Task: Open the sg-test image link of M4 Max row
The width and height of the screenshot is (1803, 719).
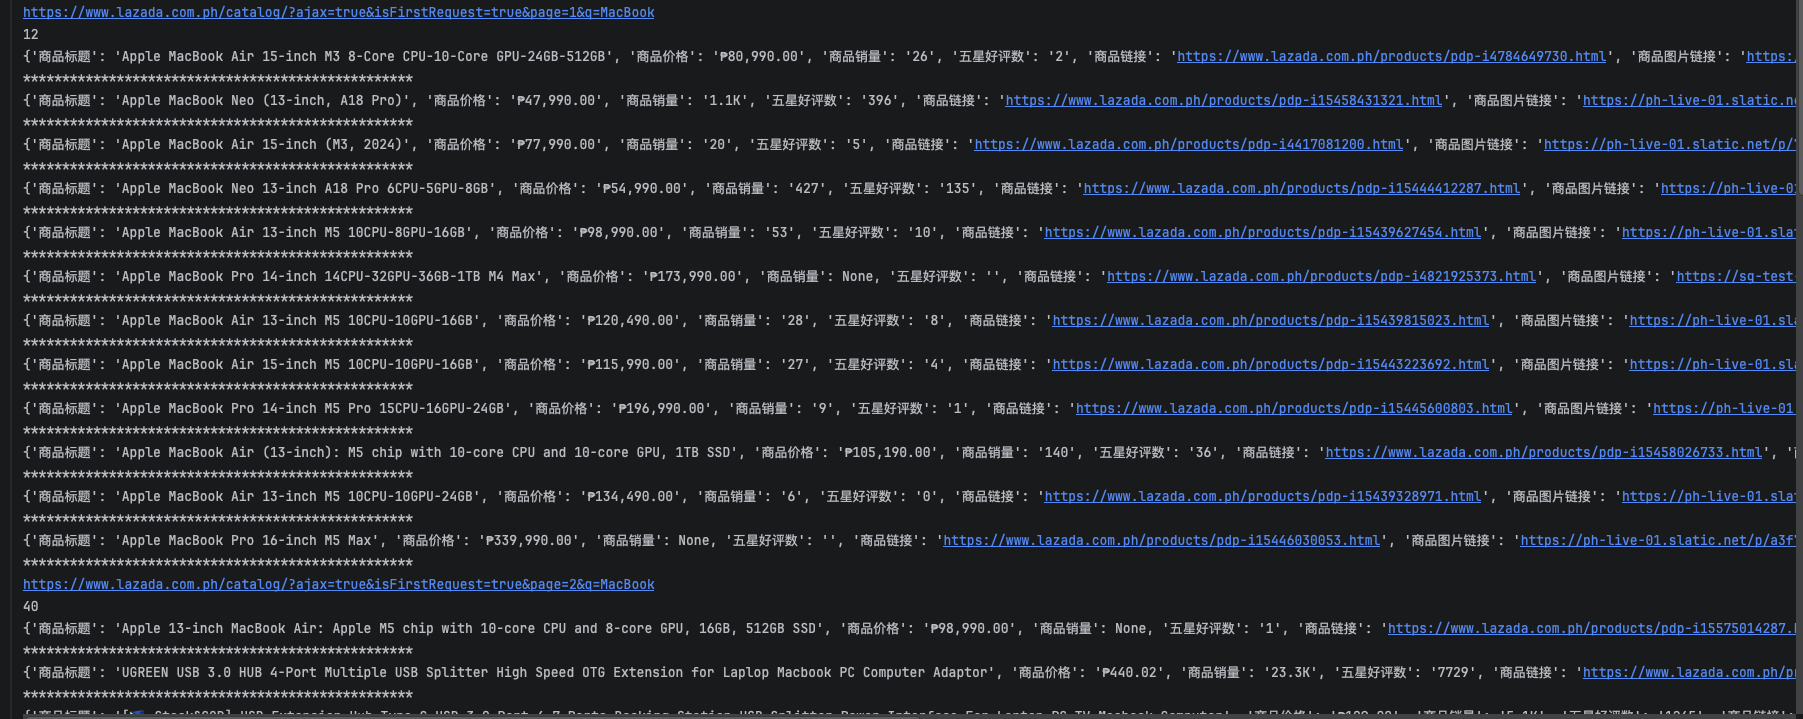Action: tap(1738, 277)
